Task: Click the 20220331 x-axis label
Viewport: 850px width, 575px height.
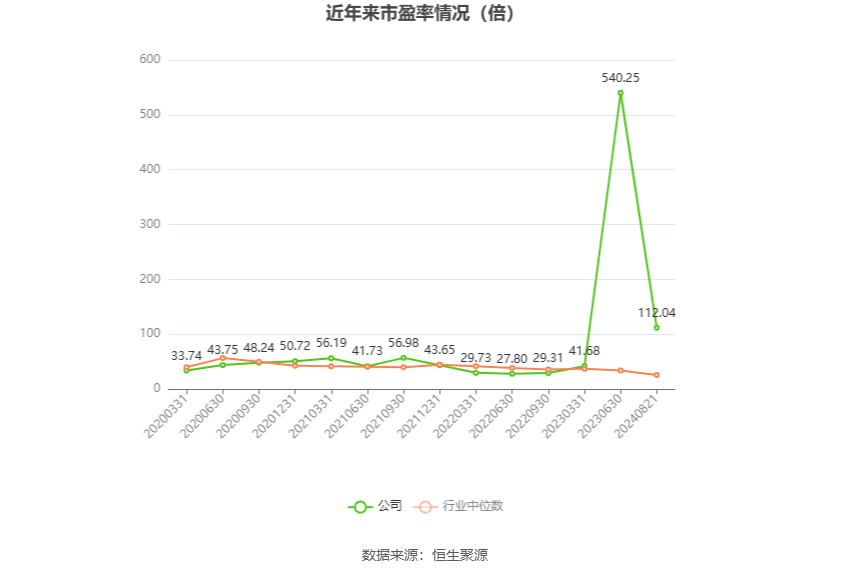Action: coord(456,416)
